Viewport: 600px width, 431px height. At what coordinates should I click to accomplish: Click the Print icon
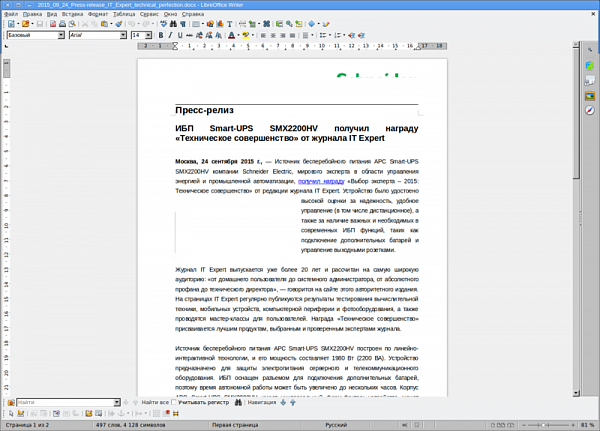coord(62,24)
